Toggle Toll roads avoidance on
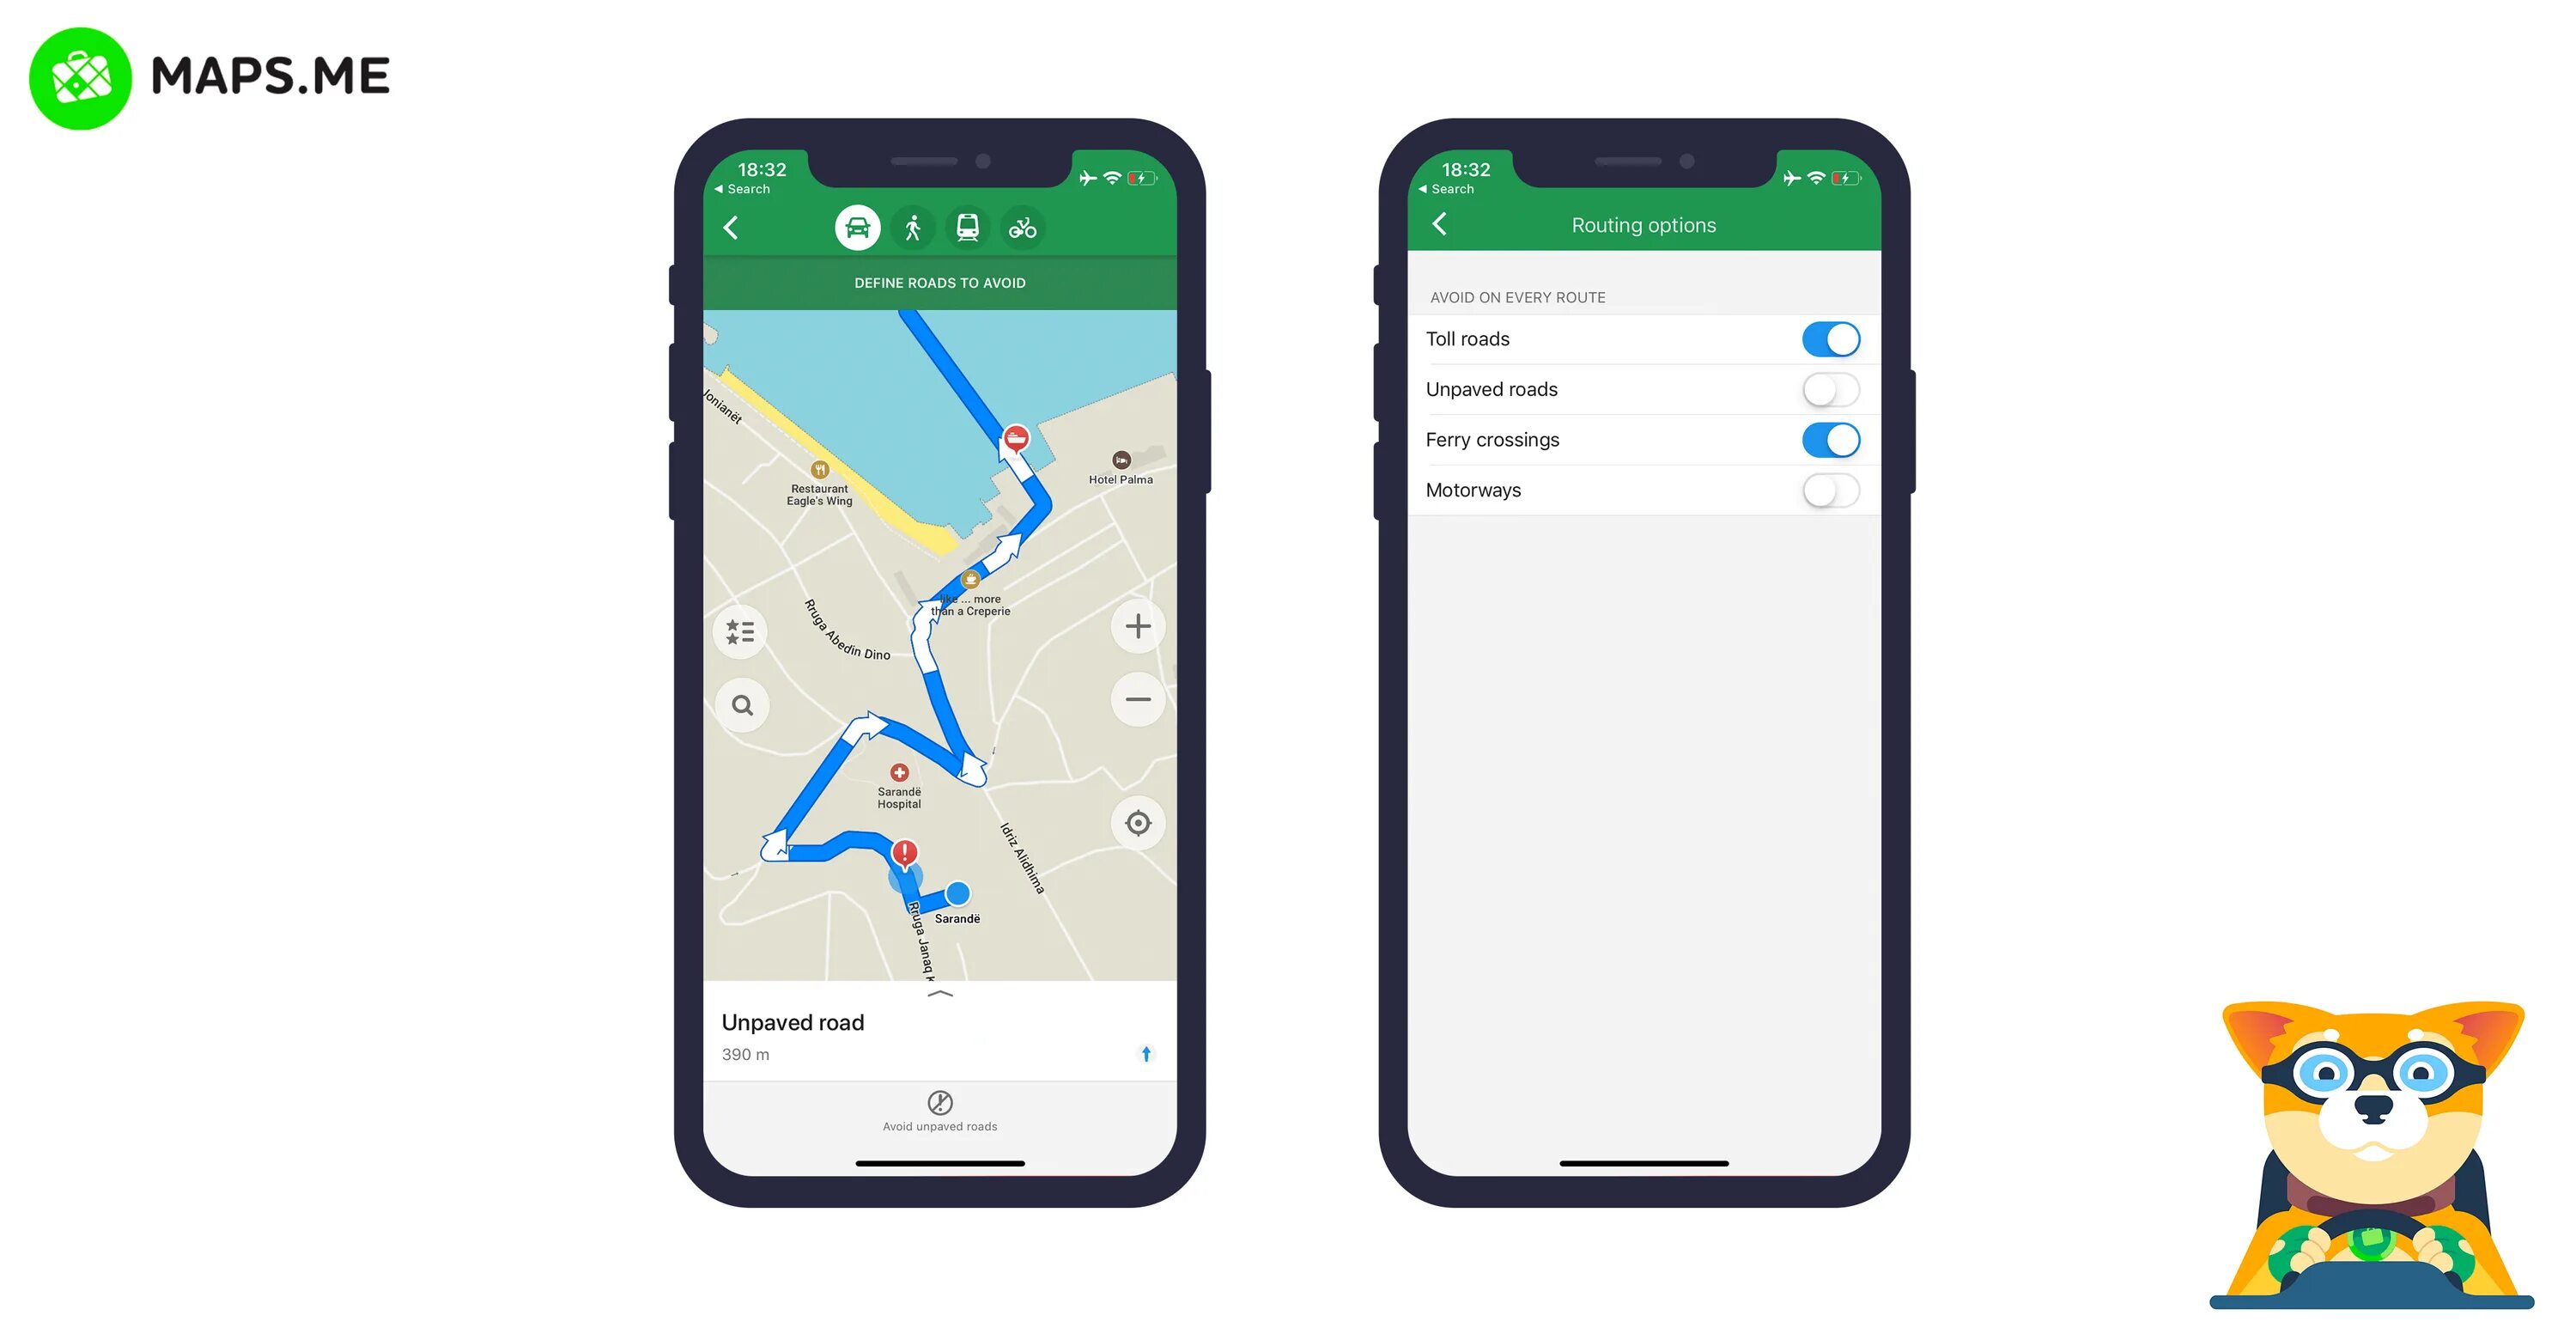The height and width of the screenshot is (1340, 2576). click(x=1826, y=338)
